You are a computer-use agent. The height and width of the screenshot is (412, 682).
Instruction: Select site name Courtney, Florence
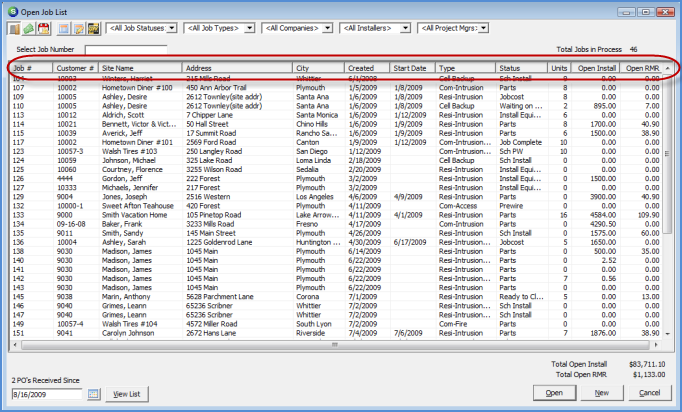[x=132, y=170]
